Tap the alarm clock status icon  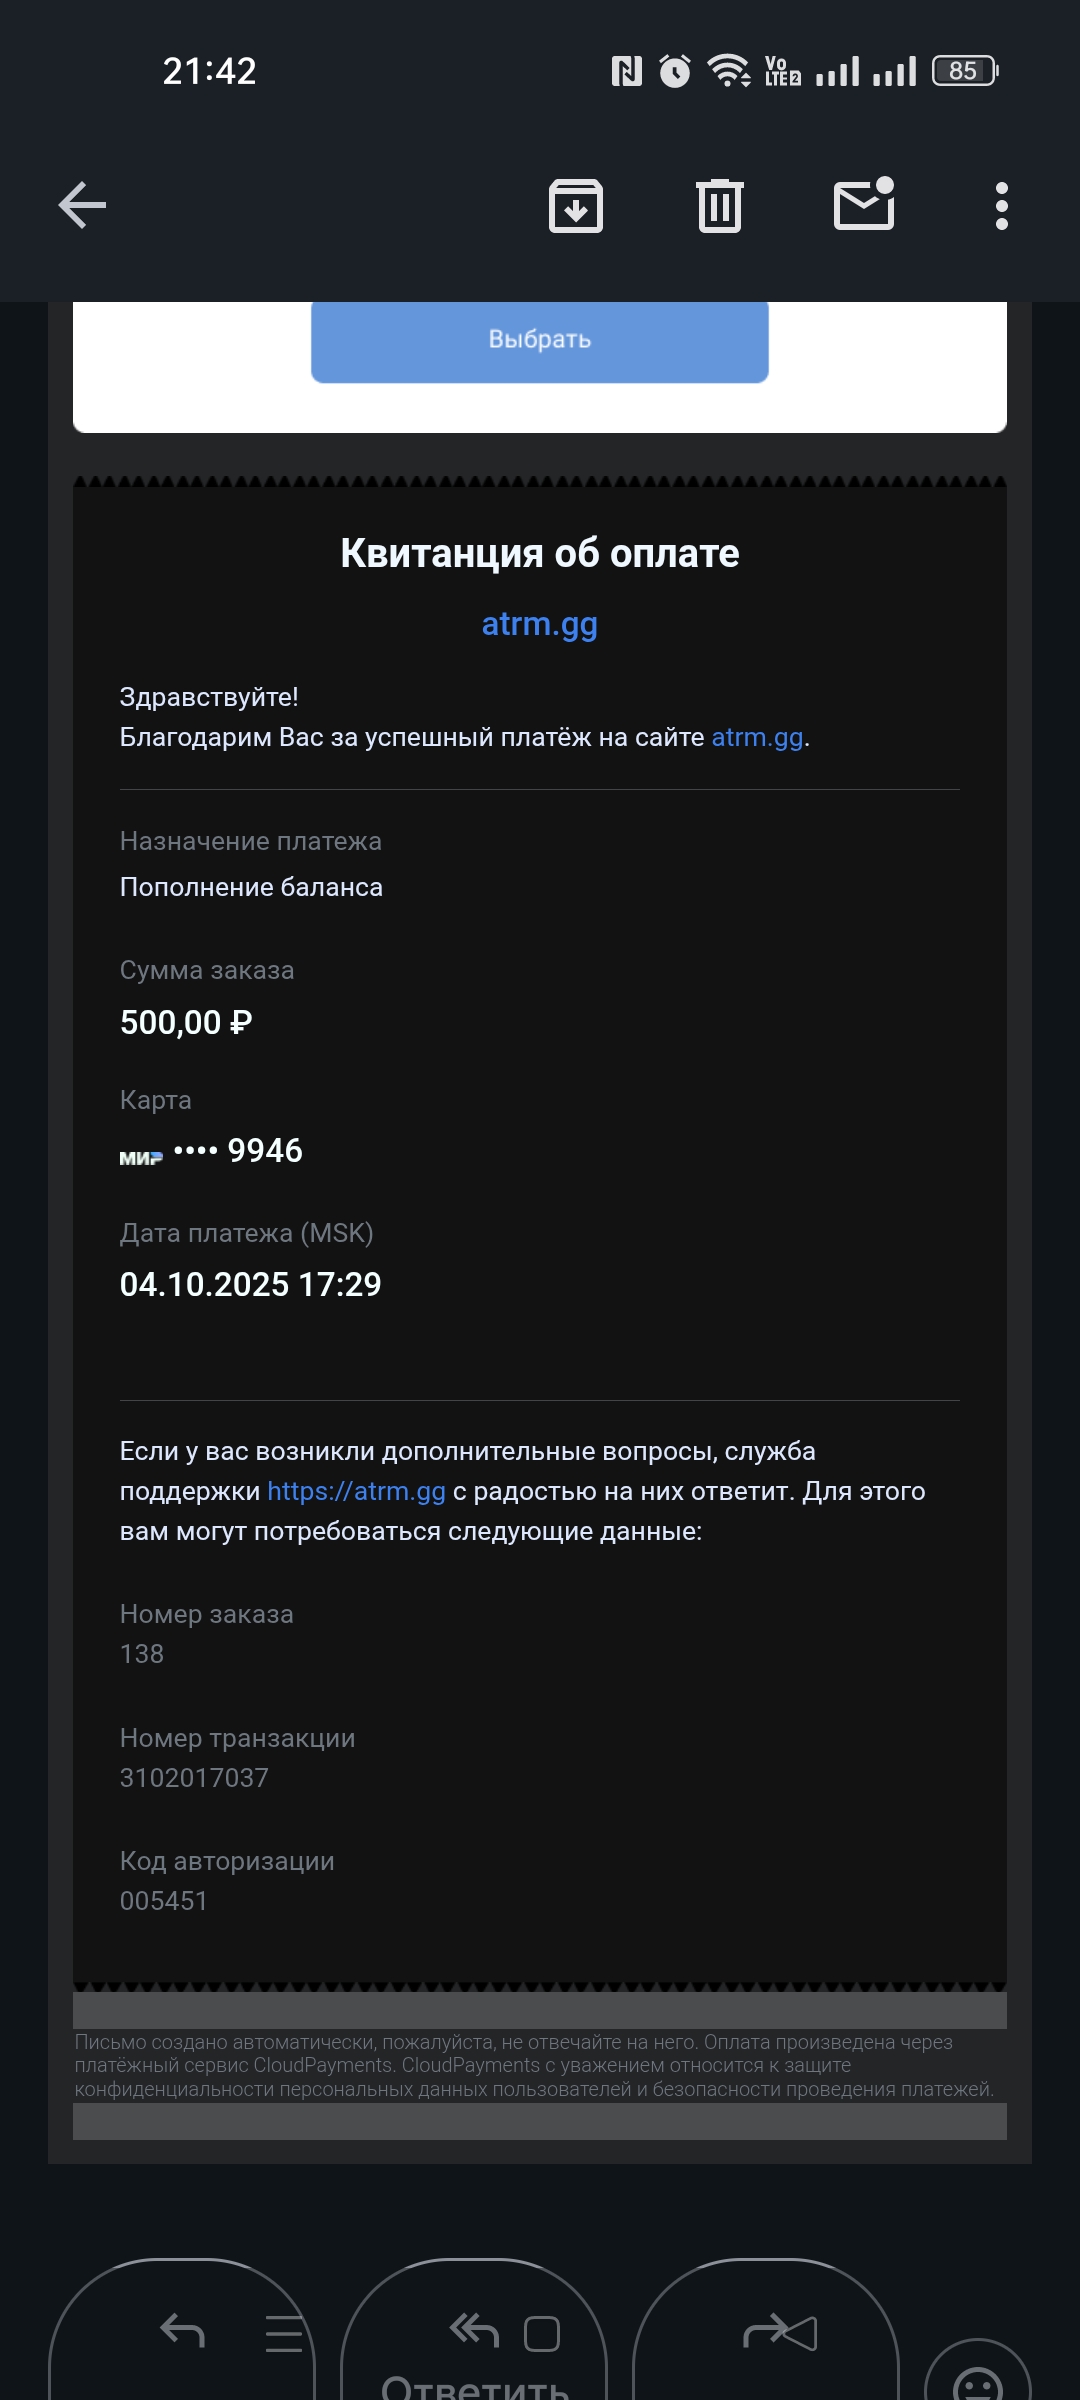pyautogui.click(x=675, y=71)
